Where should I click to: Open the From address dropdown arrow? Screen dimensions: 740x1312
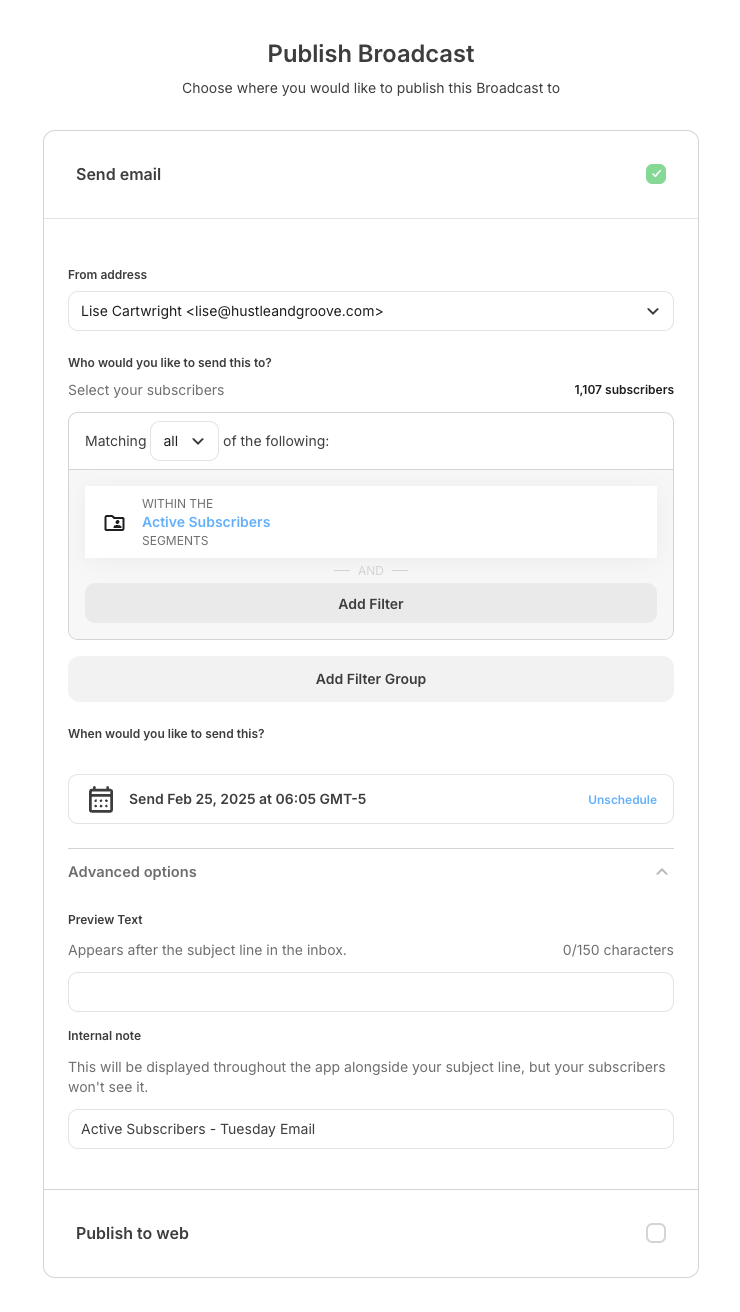click(653, 311)
